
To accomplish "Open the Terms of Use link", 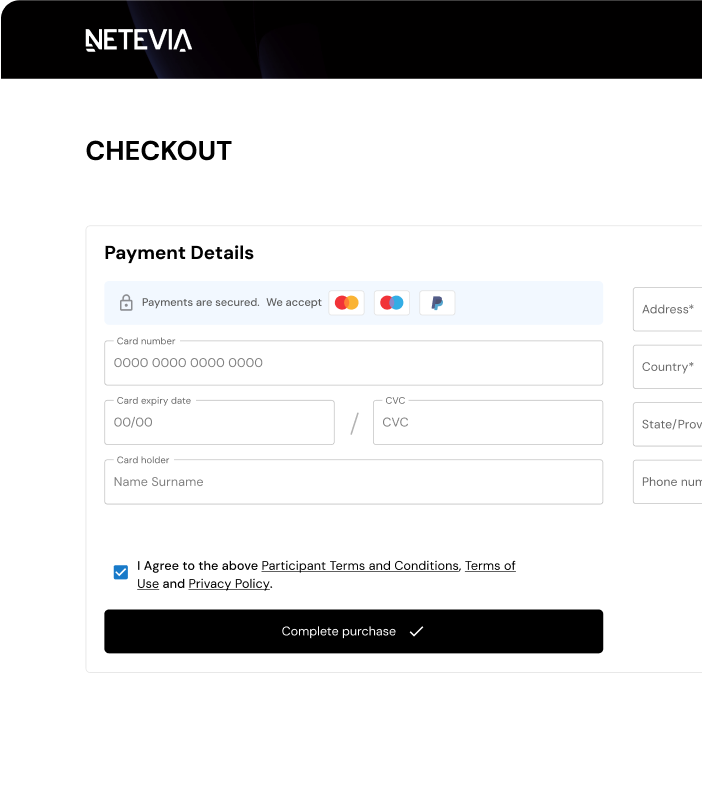I will tap(490, 566).
